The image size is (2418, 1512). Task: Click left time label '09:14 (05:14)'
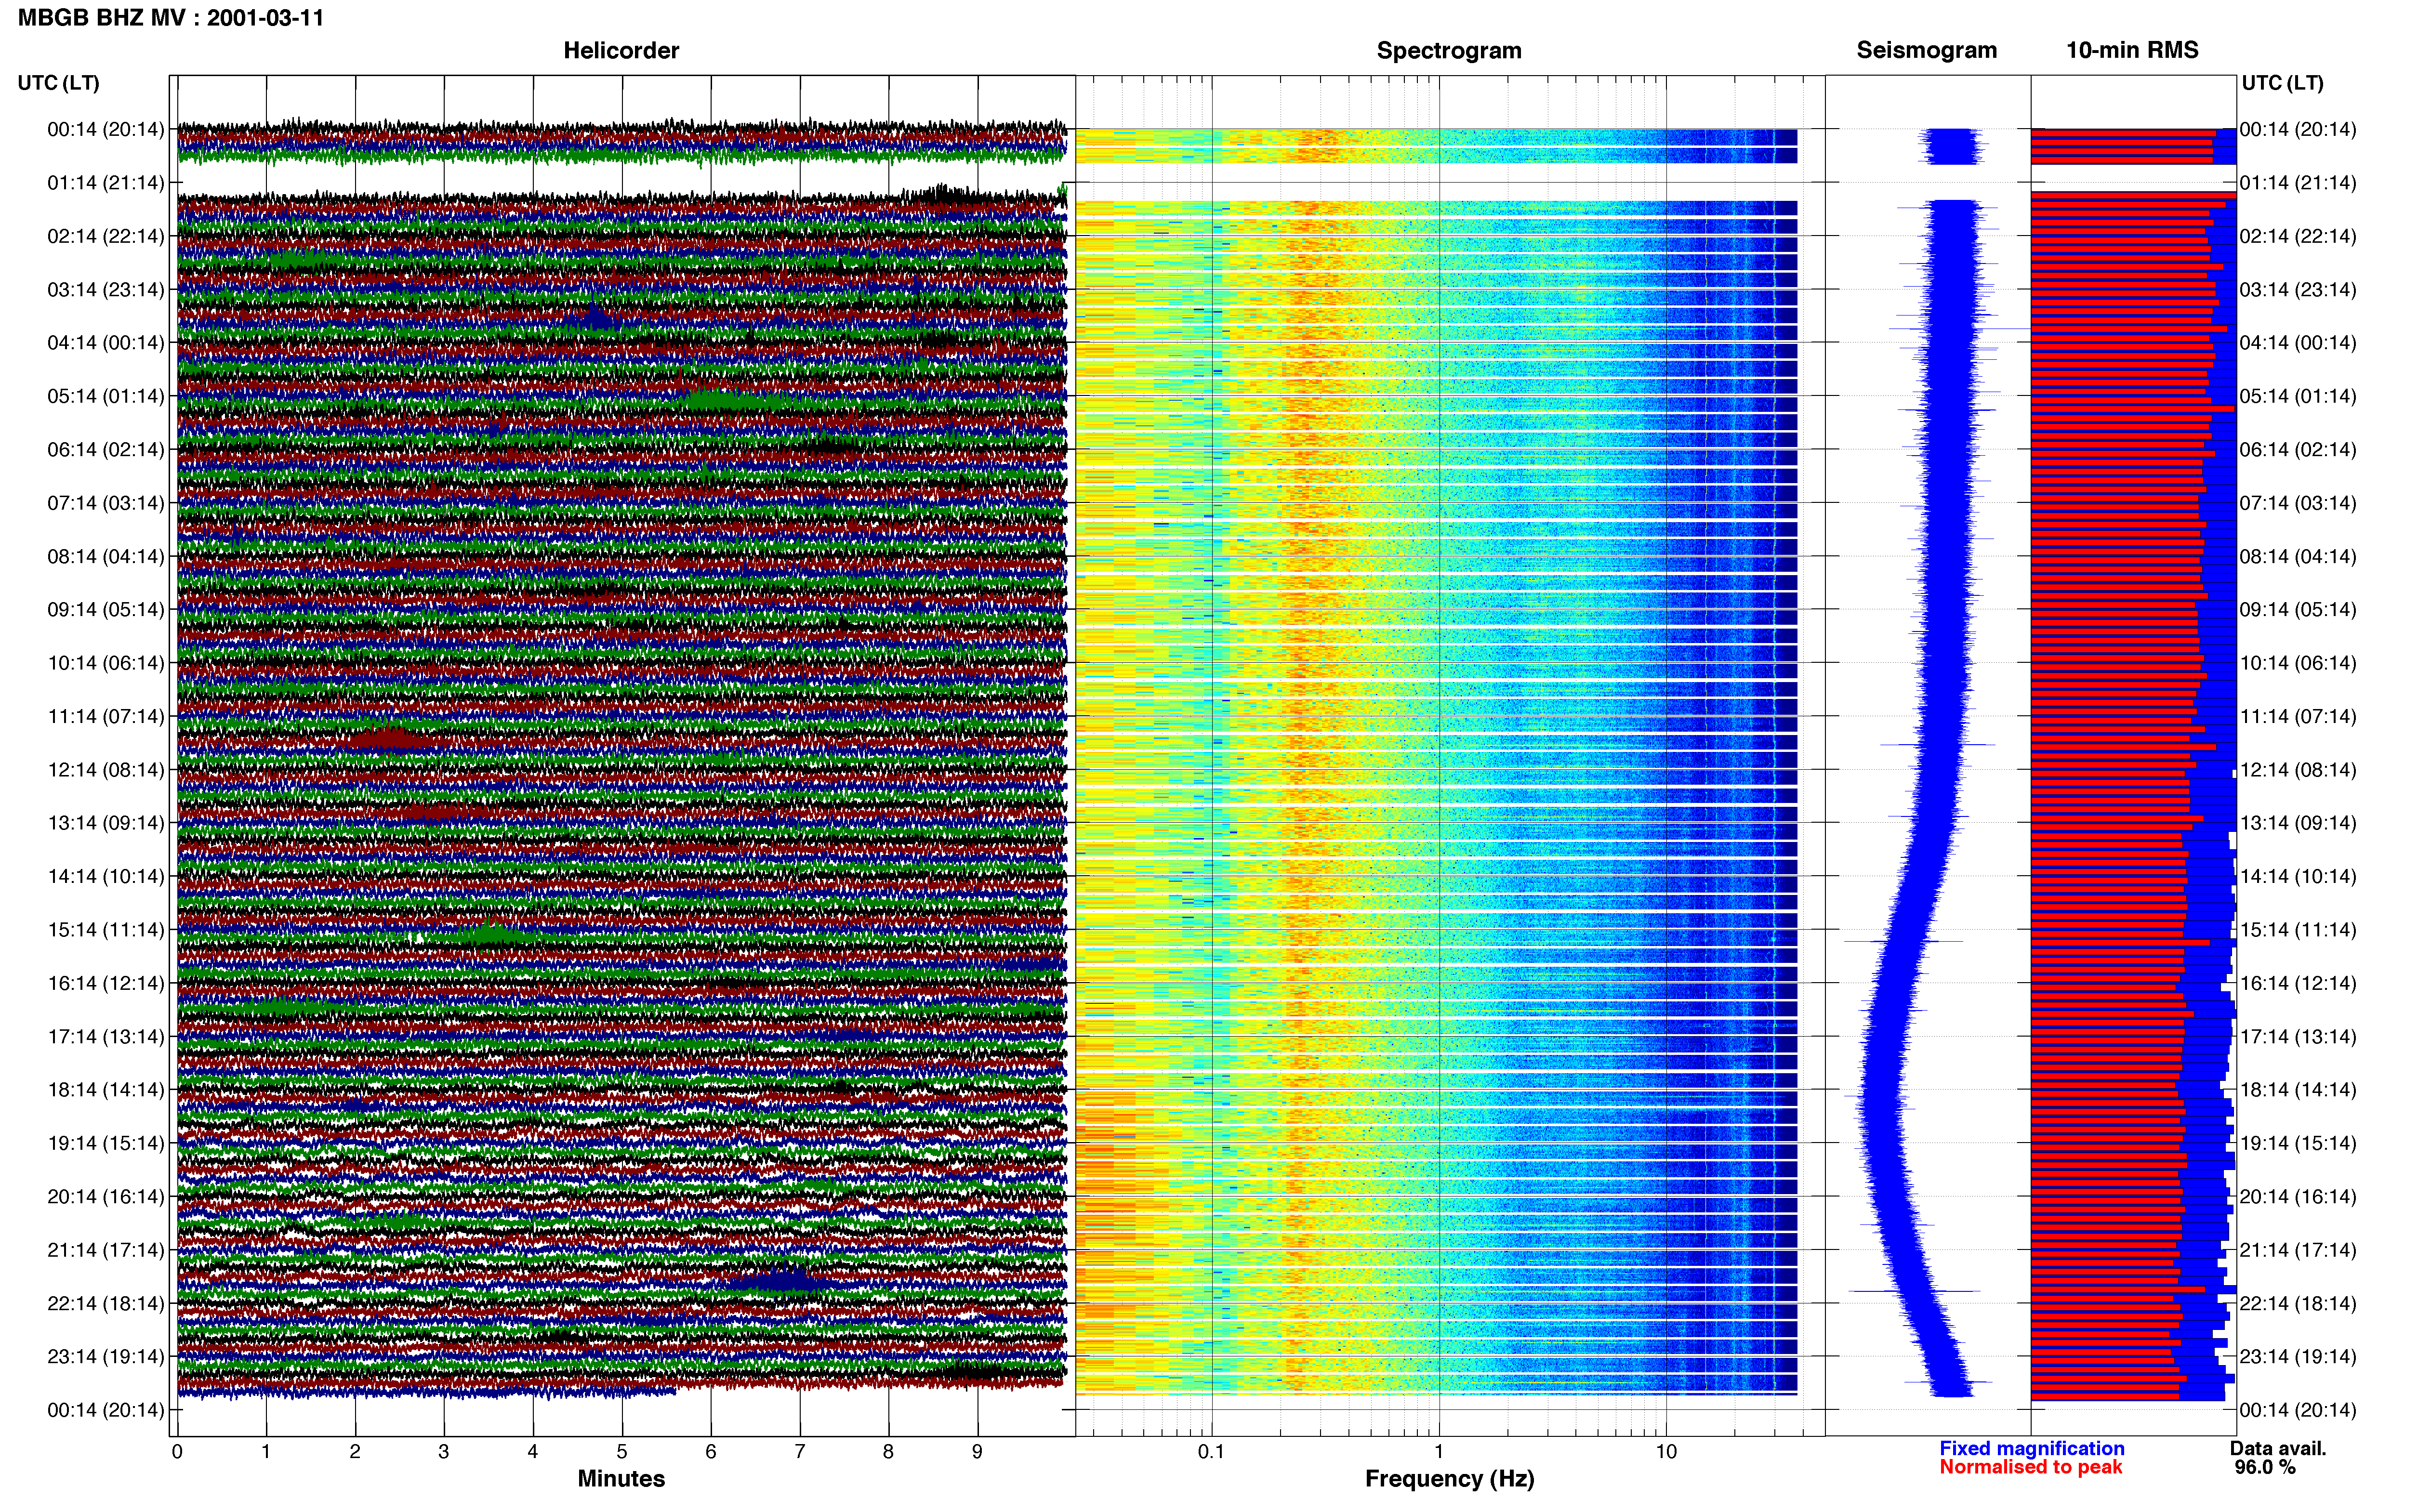tap(106, 609)
